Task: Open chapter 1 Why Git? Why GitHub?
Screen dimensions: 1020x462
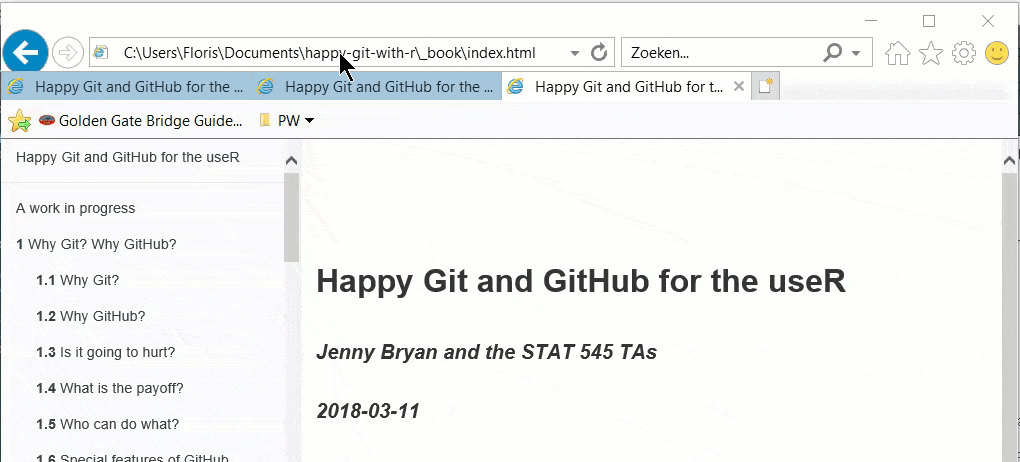Action: (96, 245)
